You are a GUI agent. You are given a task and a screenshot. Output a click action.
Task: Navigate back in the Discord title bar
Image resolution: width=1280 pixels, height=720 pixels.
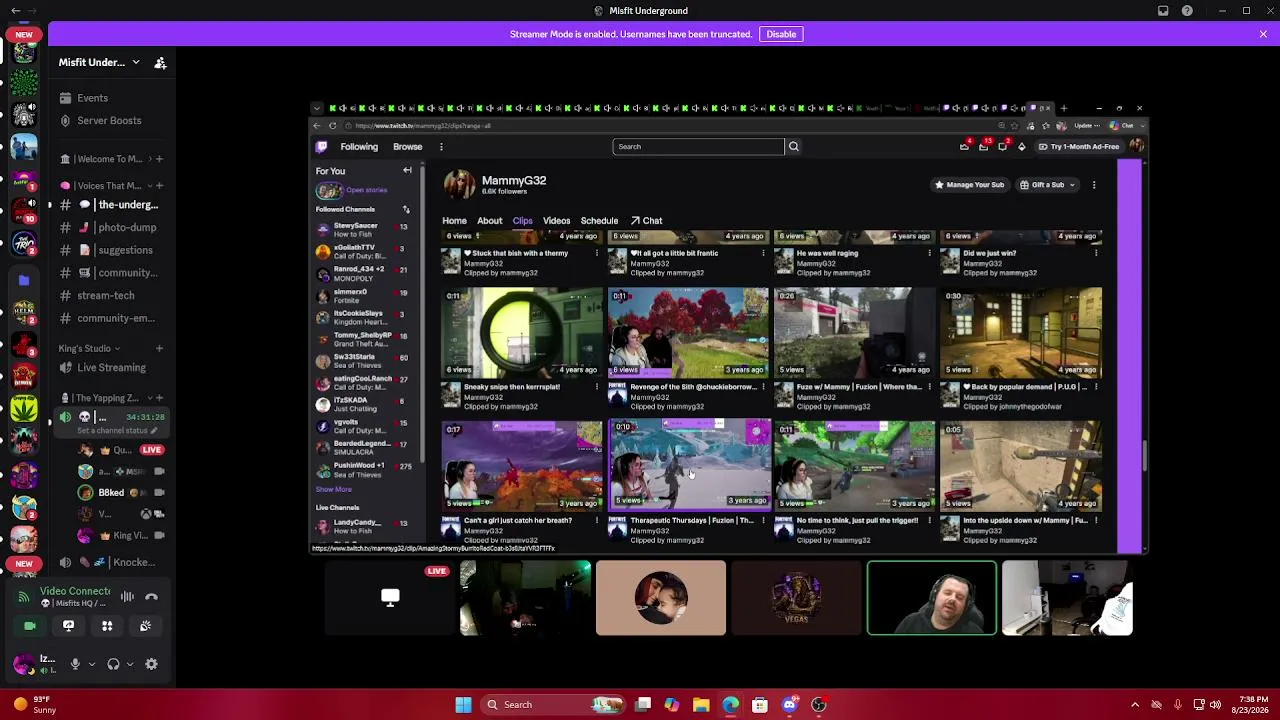(x=15, y=11)
